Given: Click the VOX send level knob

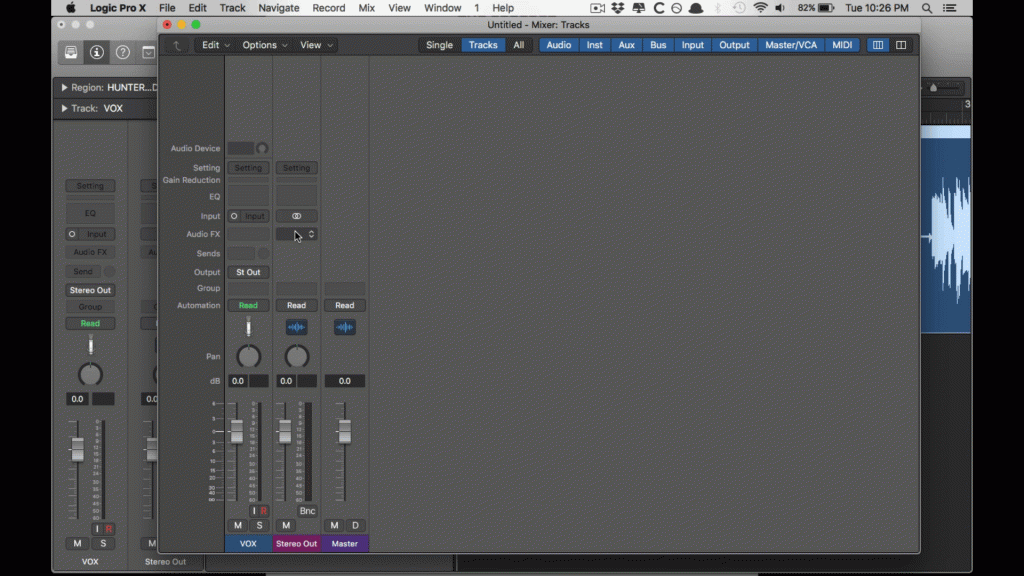Looking at the screenshot, I should (263, 253).
